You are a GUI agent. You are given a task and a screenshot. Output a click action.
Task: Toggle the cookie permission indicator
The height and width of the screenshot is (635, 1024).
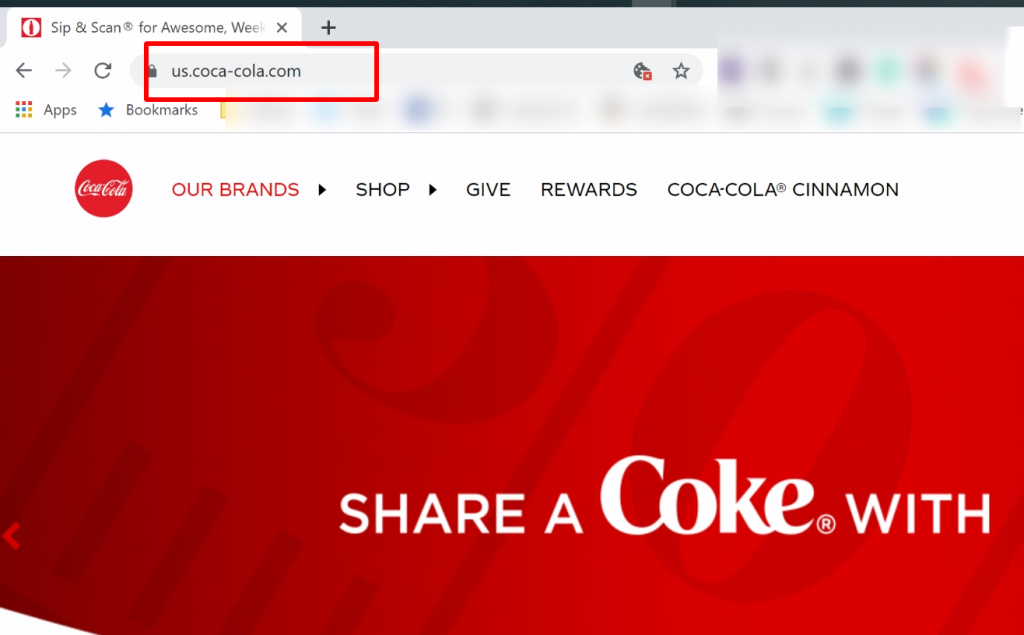pyautogui.click(x=641, y=71)
